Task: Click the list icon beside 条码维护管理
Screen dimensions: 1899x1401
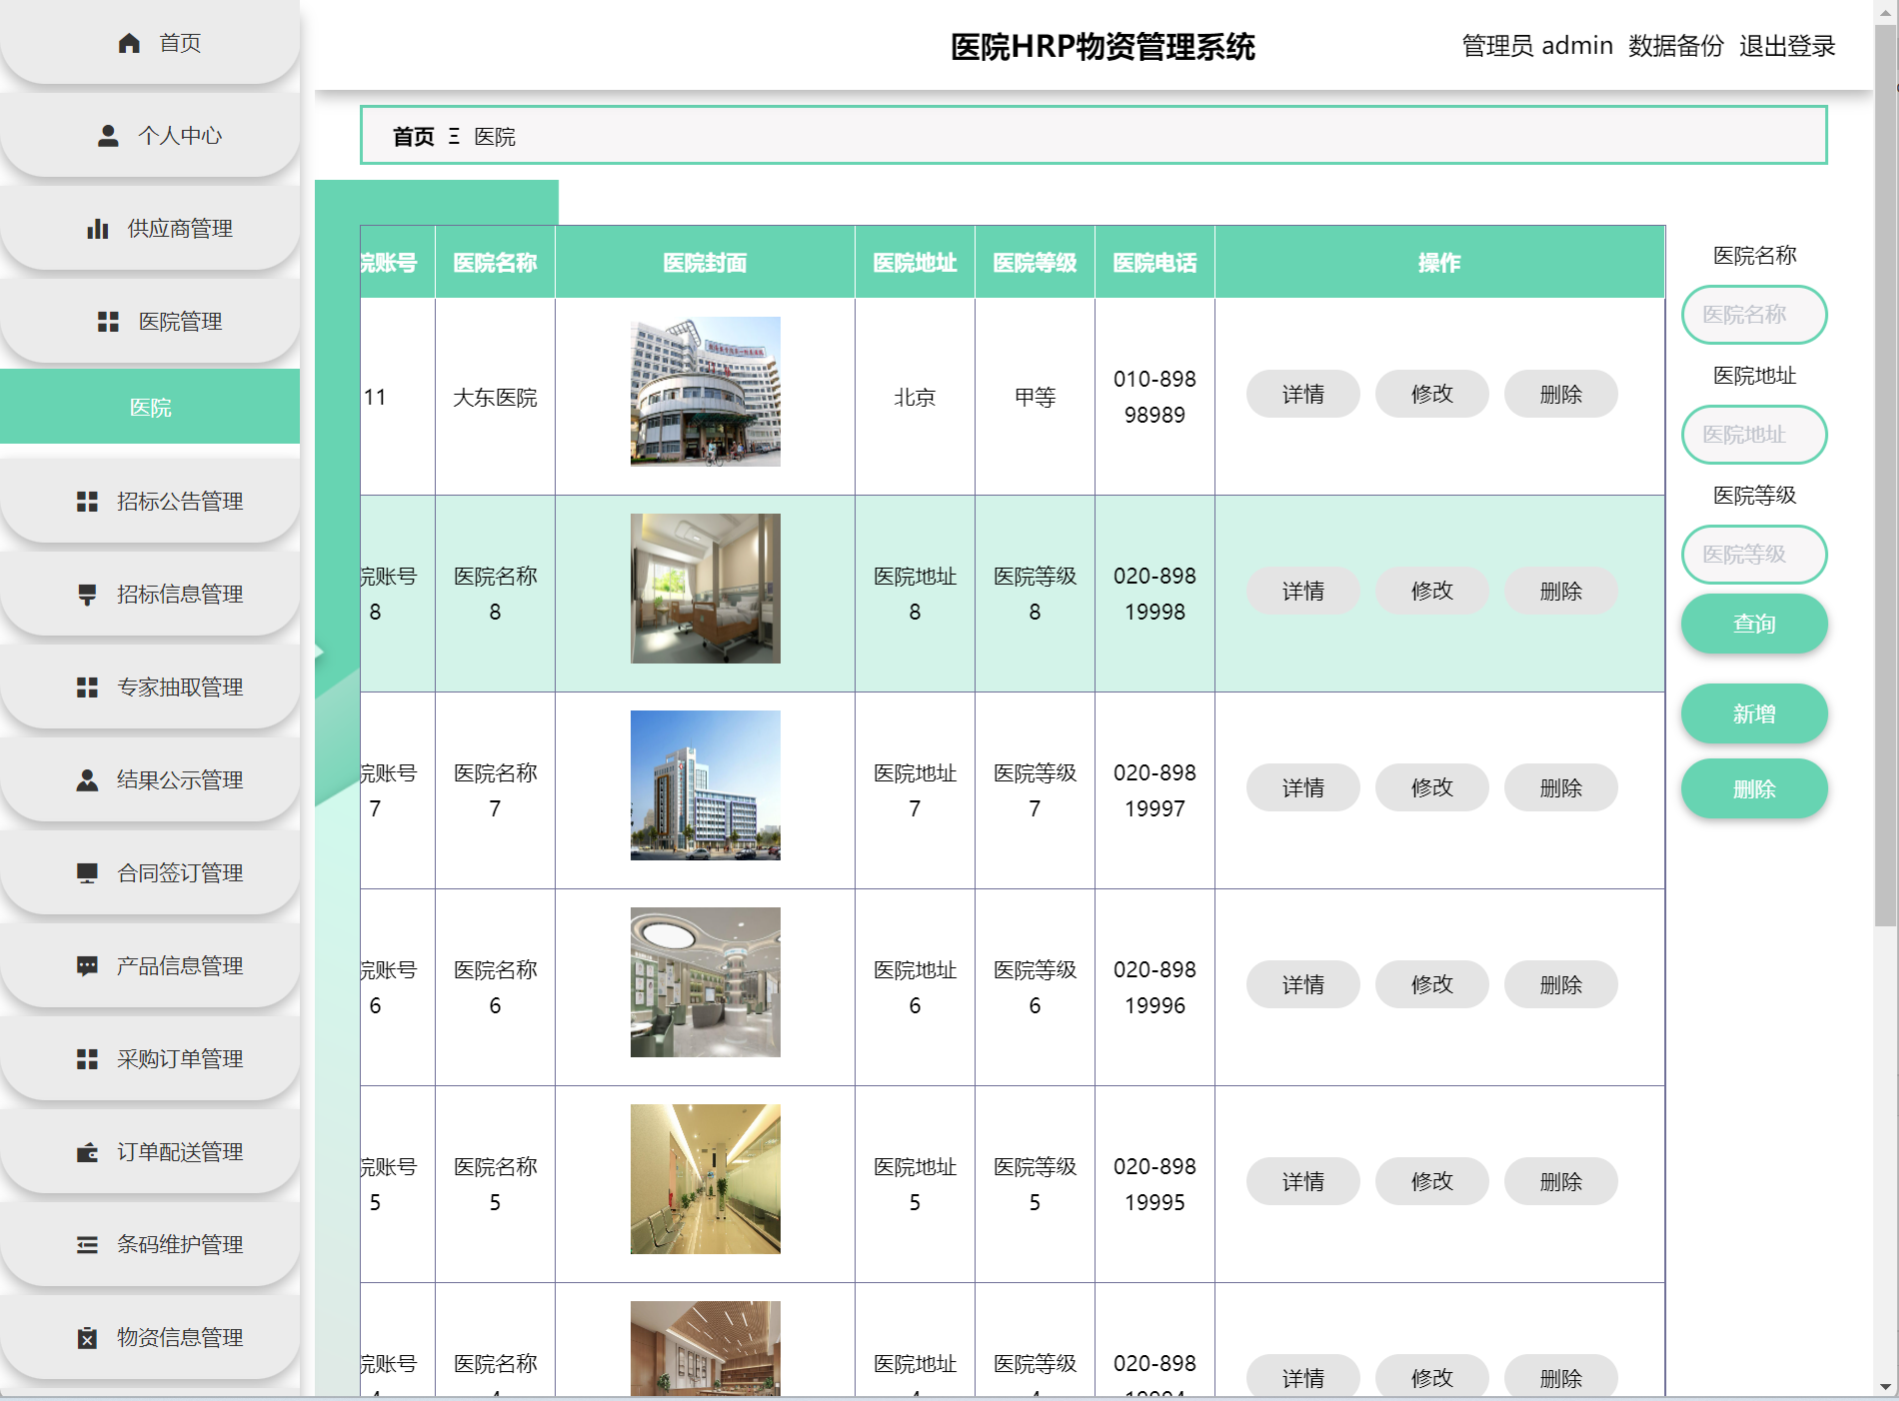Action: (x=87, y=1246)
